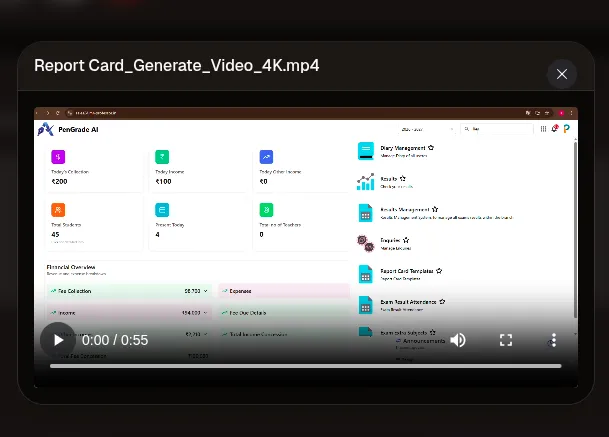Favorite Enquiries with its star

(406, 240)
